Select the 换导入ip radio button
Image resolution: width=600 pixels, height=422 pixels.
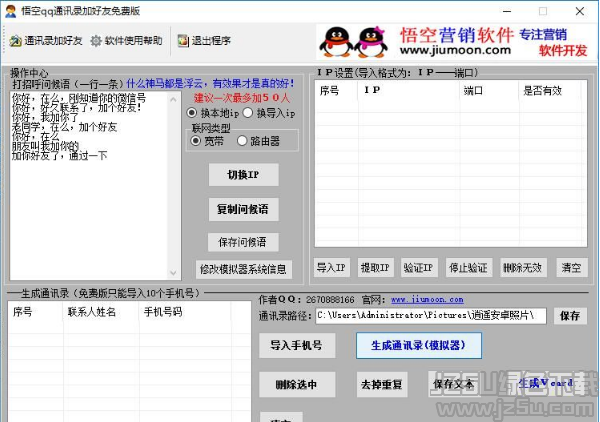pos(248,113)
